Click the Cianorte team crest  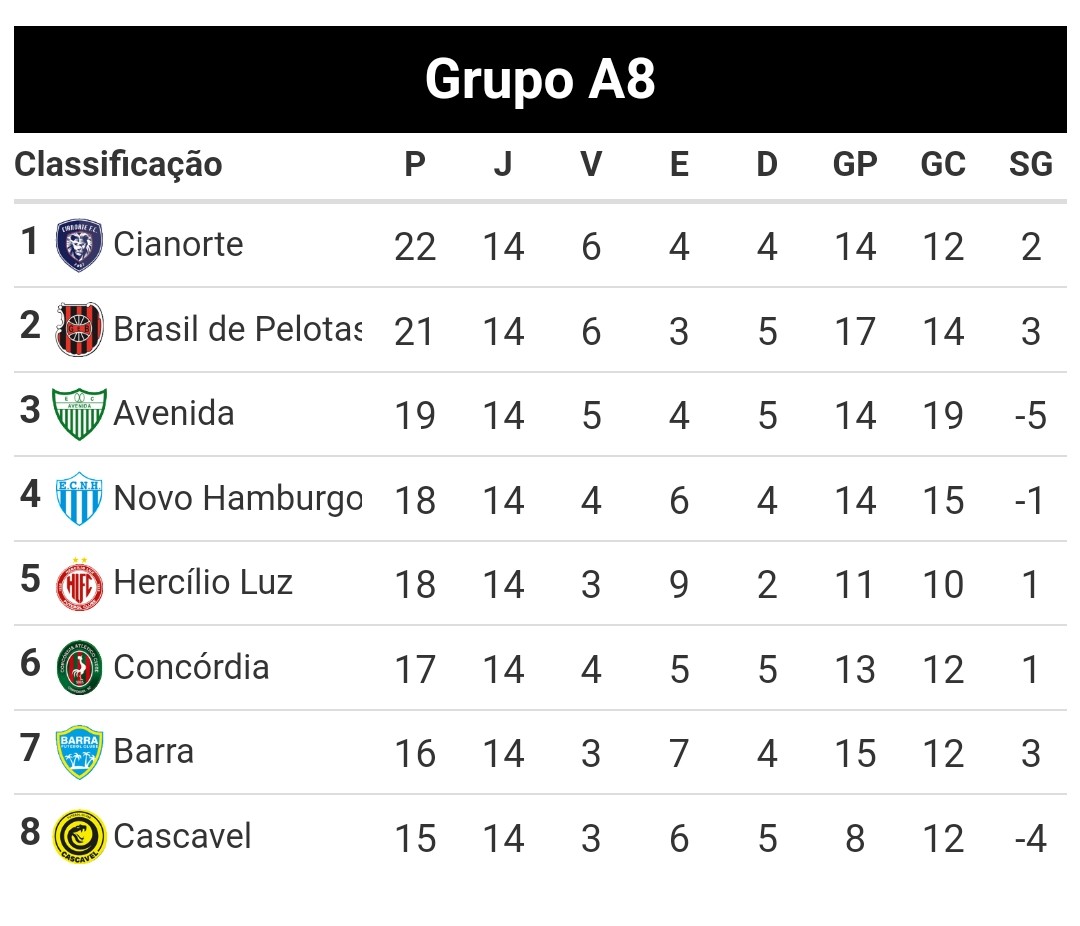[x=79, y=246]
